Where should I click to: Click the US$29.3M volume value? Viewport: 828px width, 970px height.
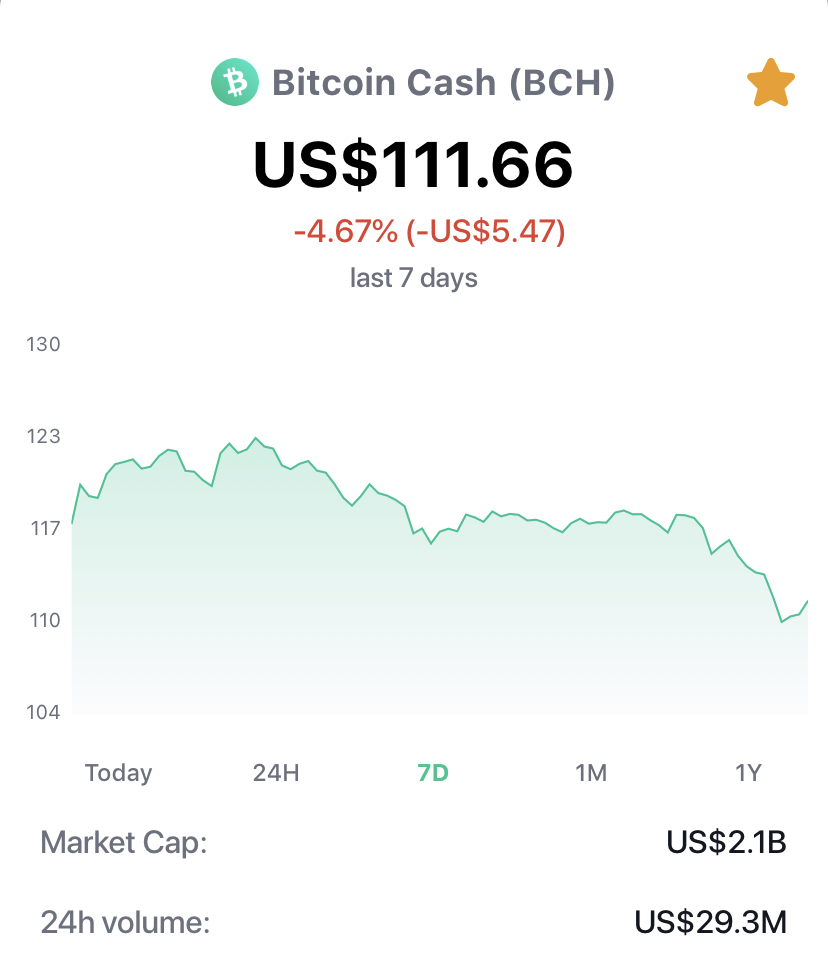coord(710,922)
